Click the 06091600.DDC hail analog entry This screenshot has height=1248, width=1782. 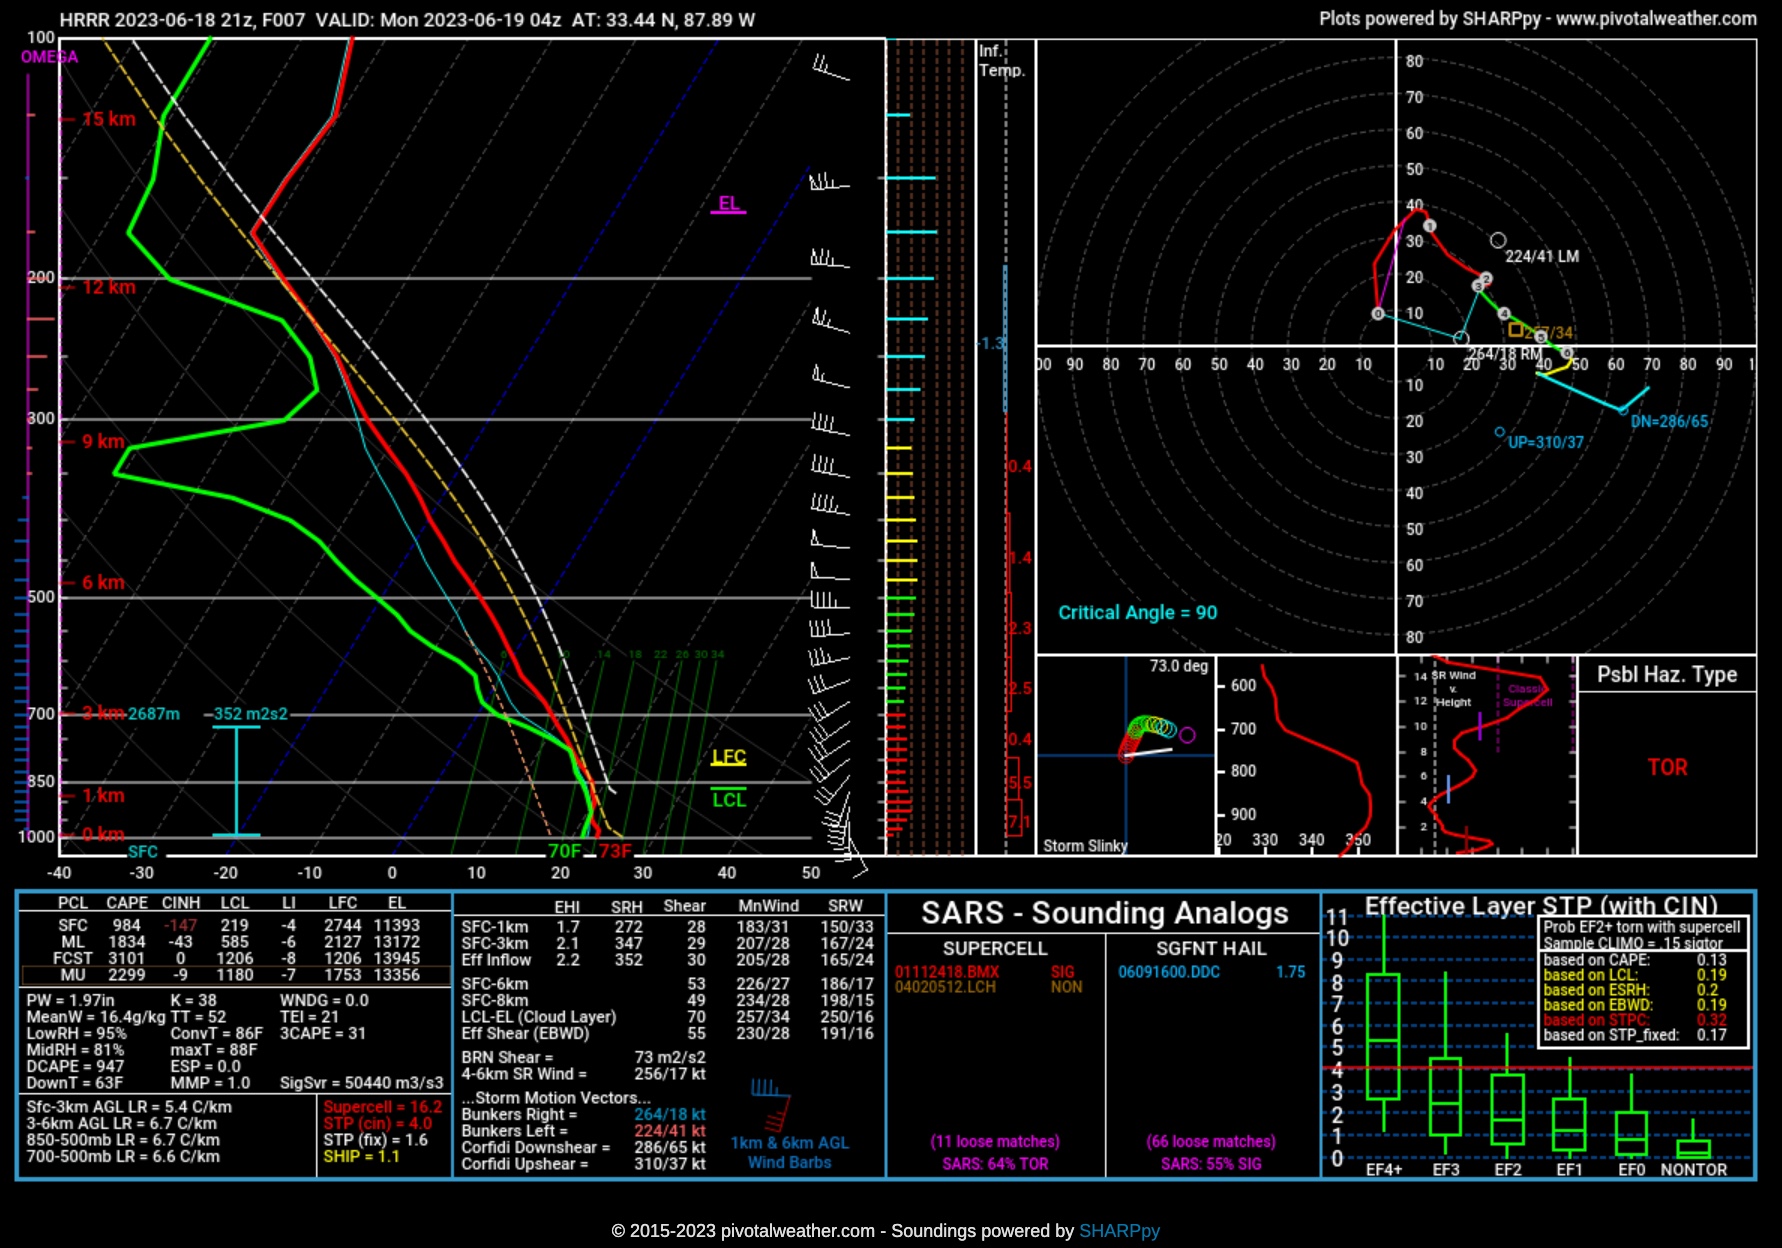[1168, 972]
